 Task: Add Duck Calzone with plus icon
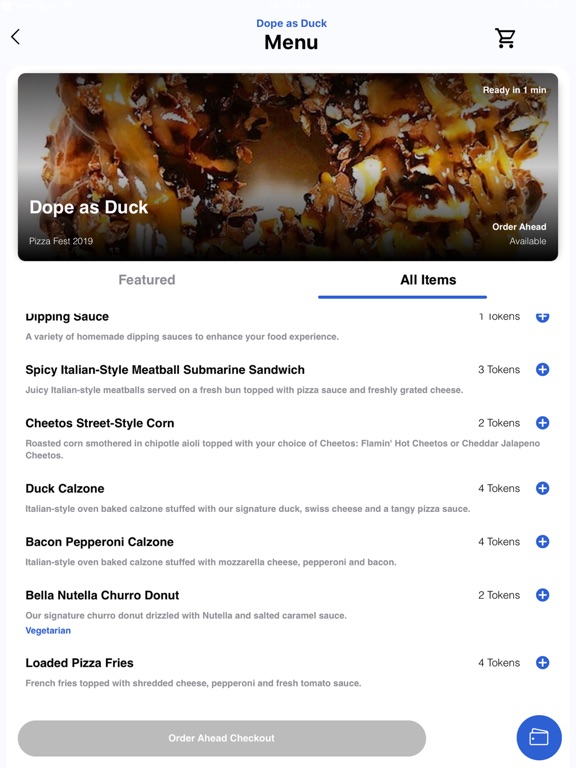point(542,488)
